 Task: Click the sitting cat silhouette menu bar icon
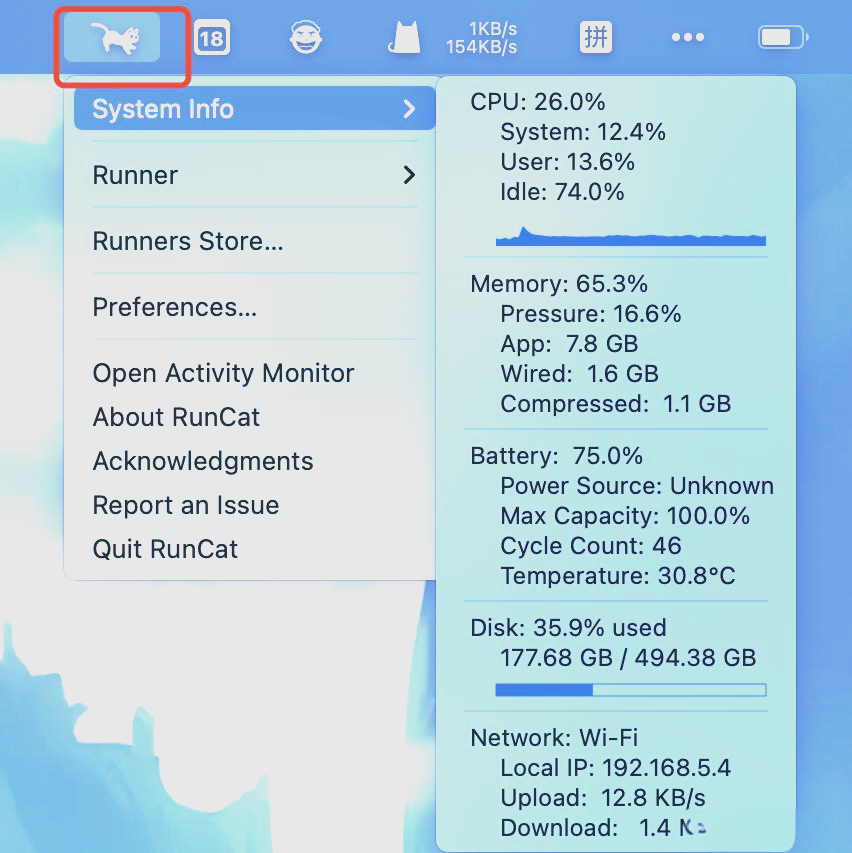[x=404, y=38]
